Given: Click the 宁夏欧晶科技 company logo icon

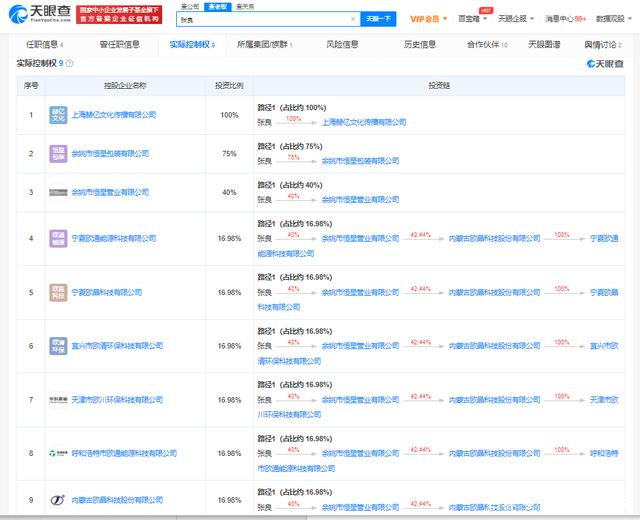Looking at the screenshot, I should [x=59, y=292].
